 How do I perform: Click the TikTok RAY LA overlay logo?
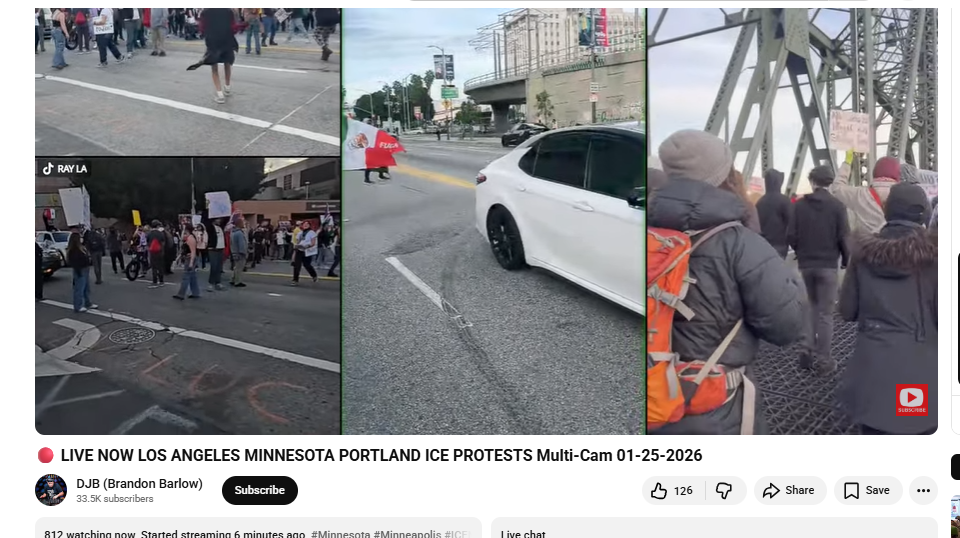coord(65,169)
